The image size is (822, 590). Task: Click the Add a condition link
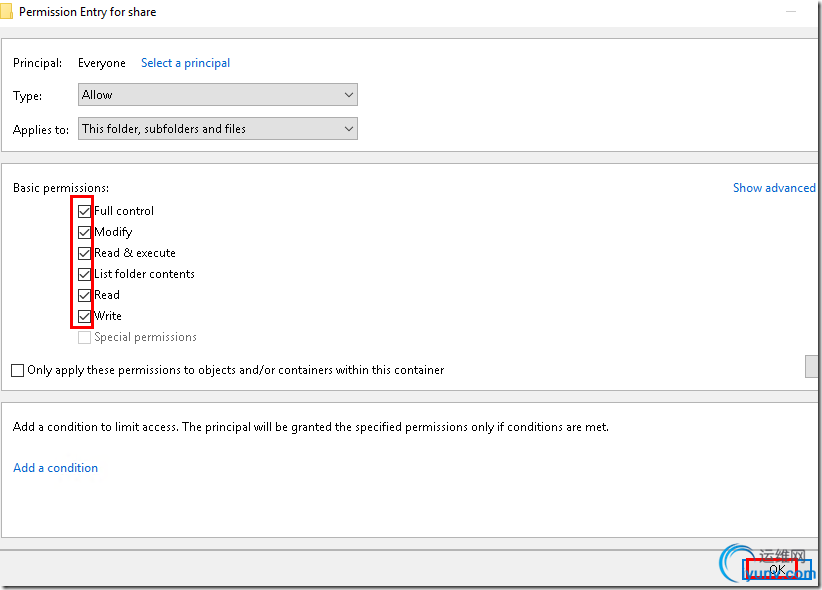point(55,468)
